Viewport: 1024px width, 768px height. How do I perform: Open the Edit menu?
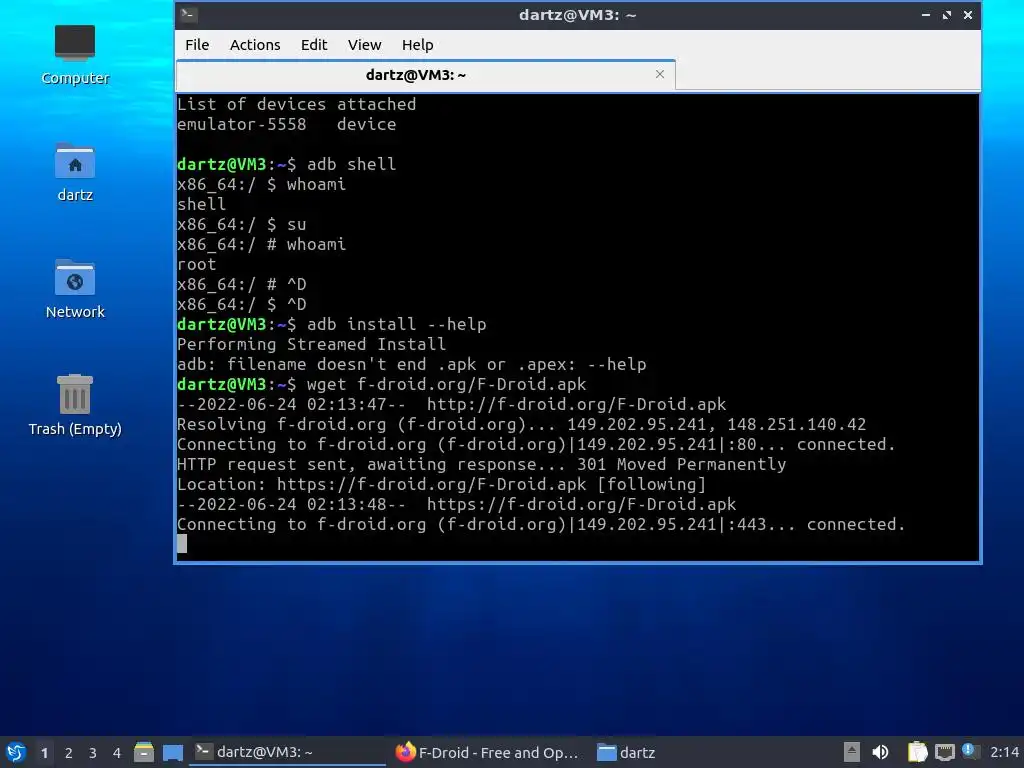point(313,44)
